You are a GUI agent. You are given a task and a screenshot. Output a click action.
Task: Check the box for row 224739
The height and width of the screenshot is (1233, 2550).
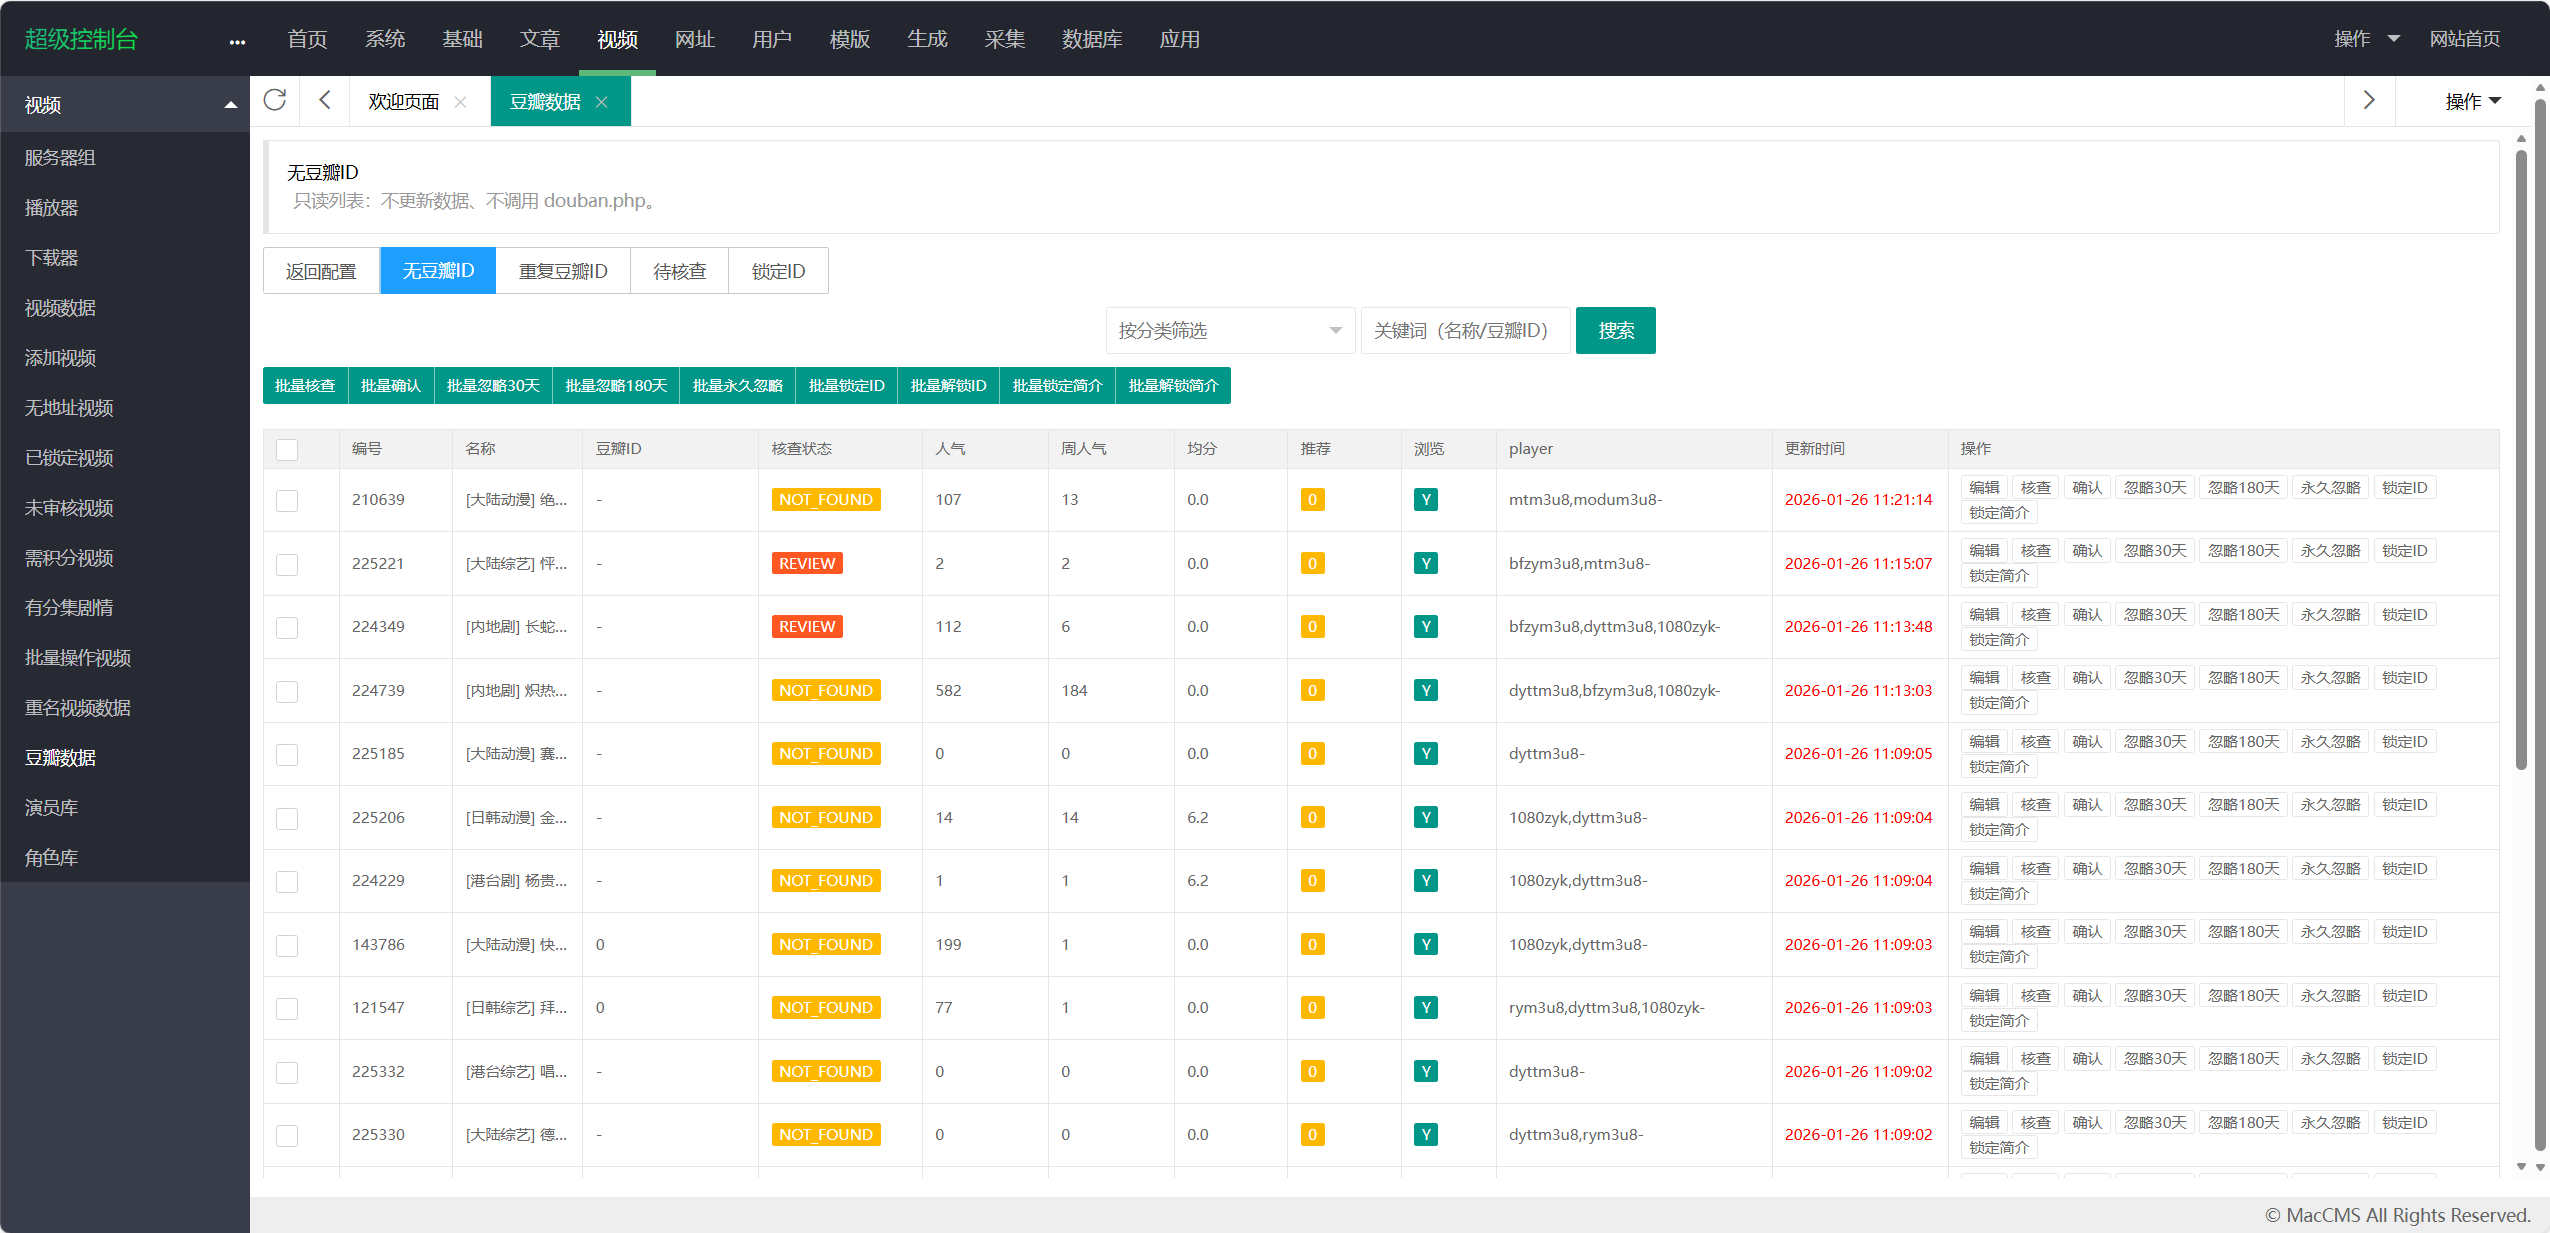click(287, 692)
